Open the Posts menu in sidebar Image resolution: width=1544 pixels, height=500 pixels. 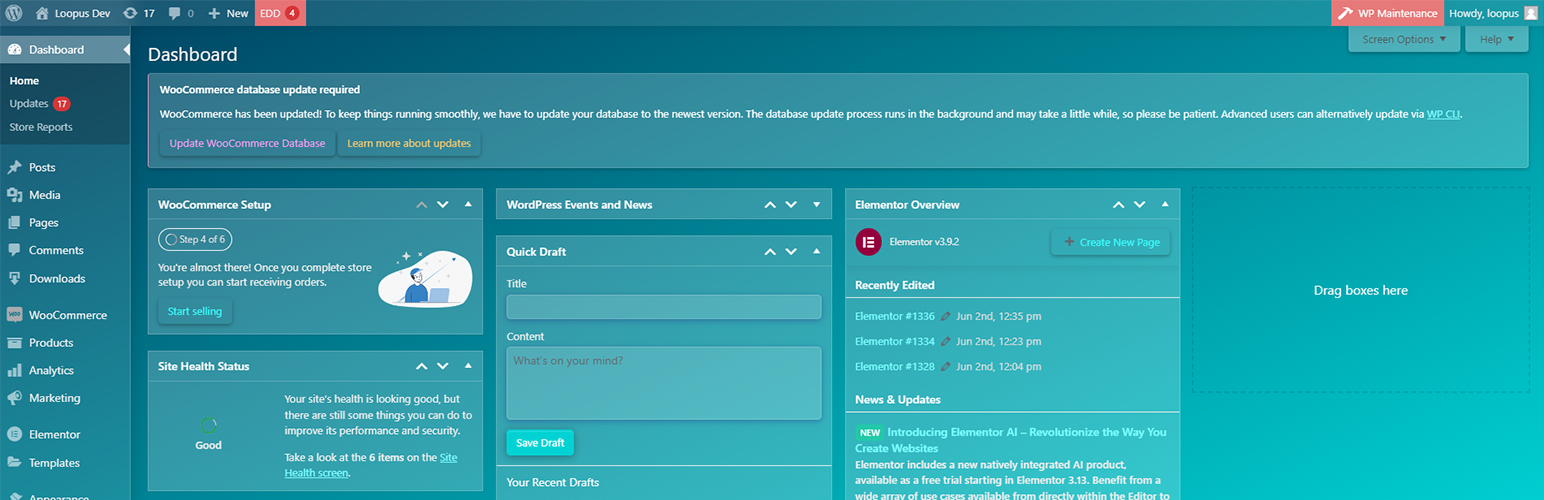[x=42, y=168]
